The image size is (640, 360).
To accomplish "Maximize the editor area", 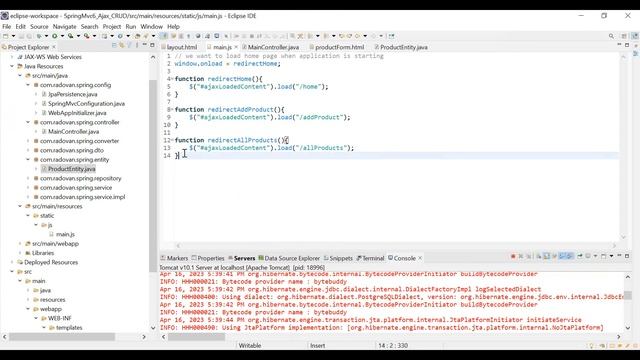I will pos(627,45).
